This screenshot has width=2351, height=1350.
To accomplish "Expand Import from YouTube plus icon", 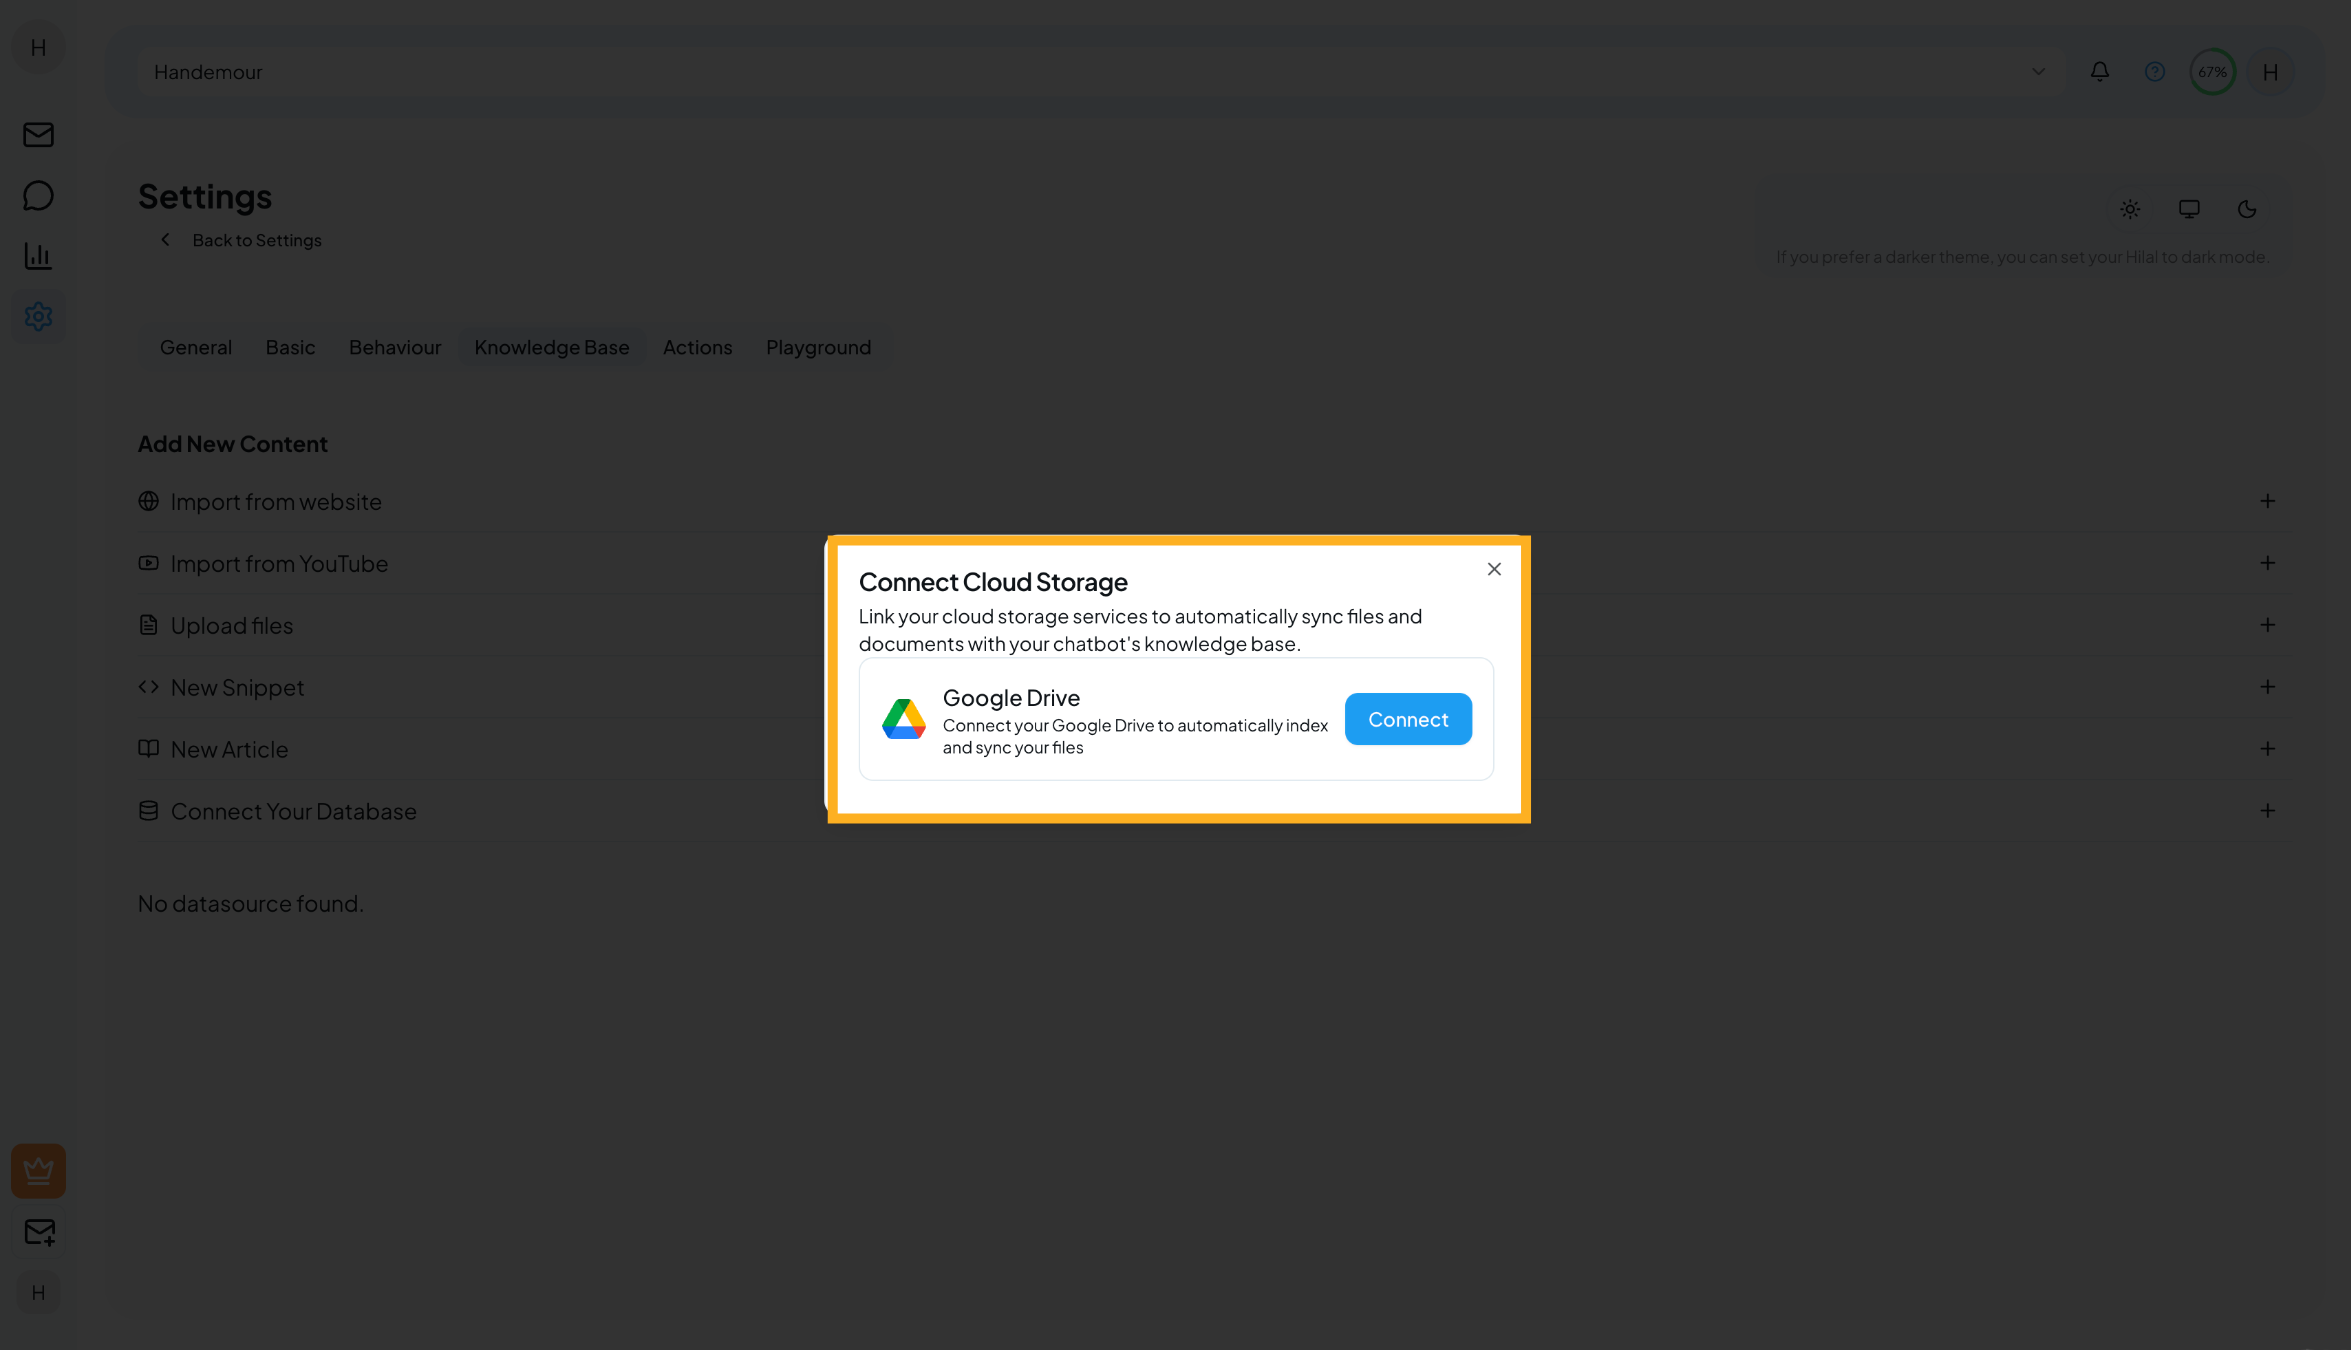I will click(2267, 563).
